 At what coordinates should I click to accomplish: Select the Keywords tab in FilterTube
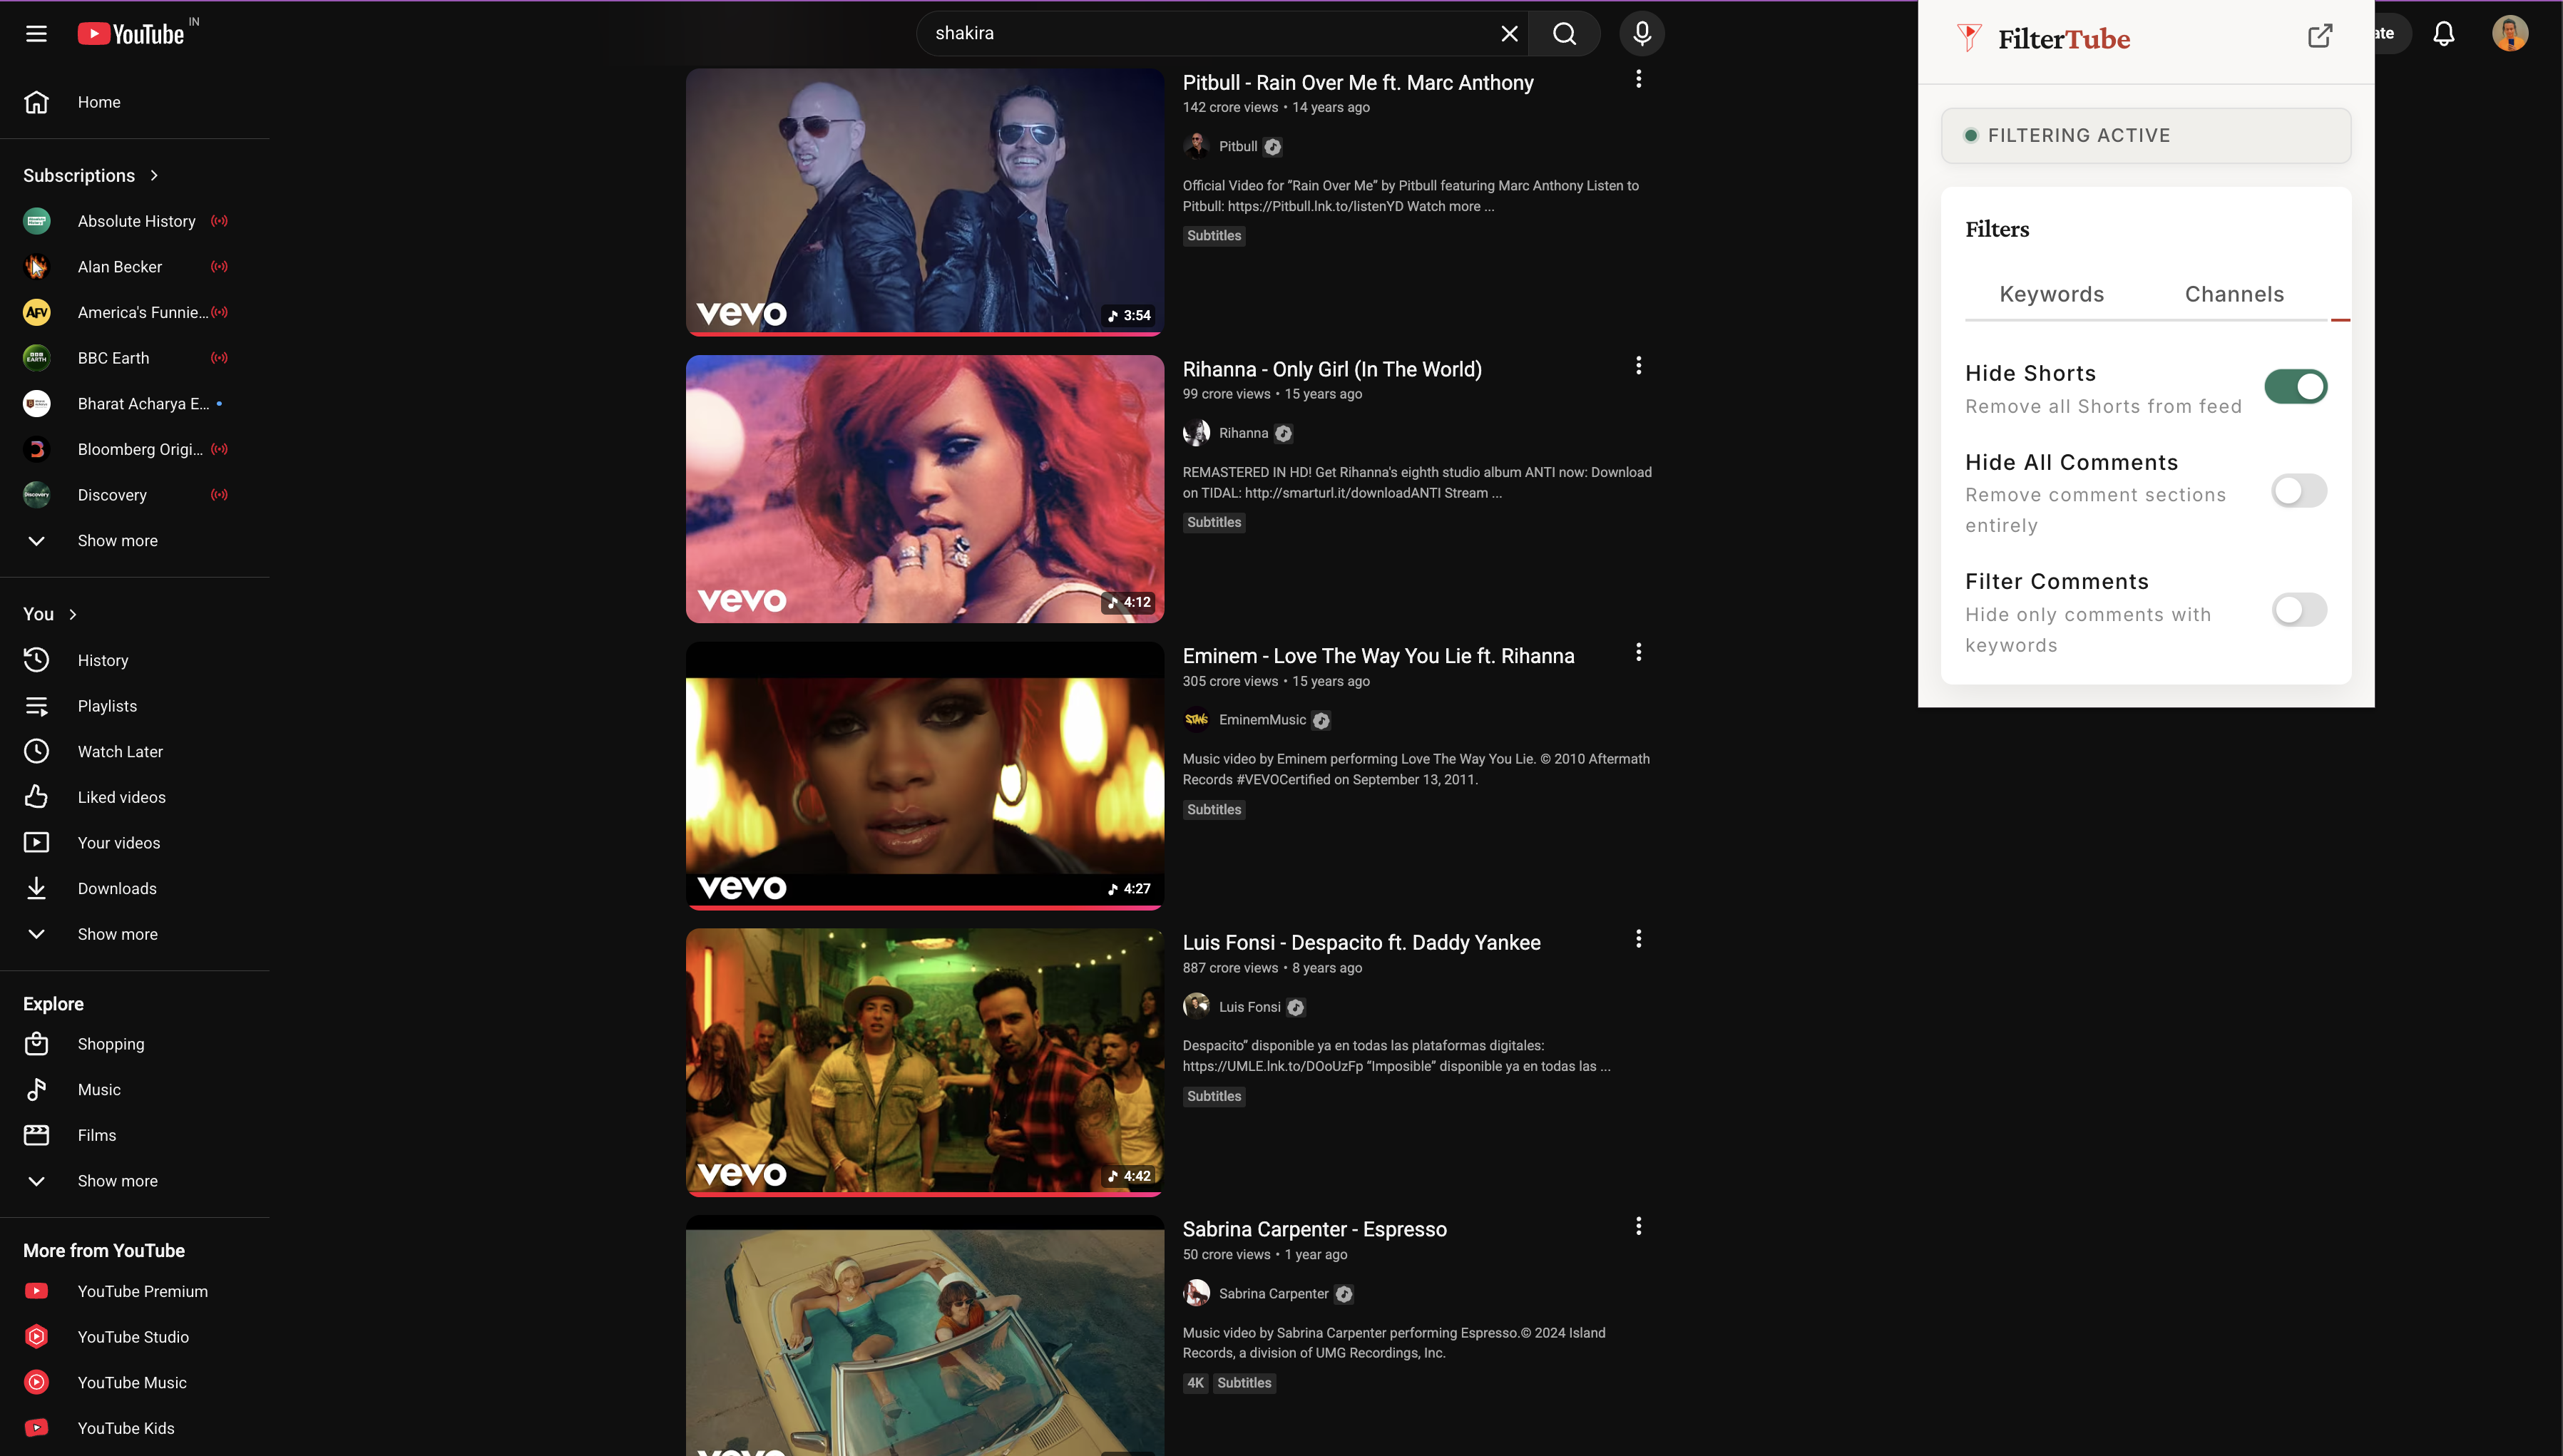[x=2051, y=293]
